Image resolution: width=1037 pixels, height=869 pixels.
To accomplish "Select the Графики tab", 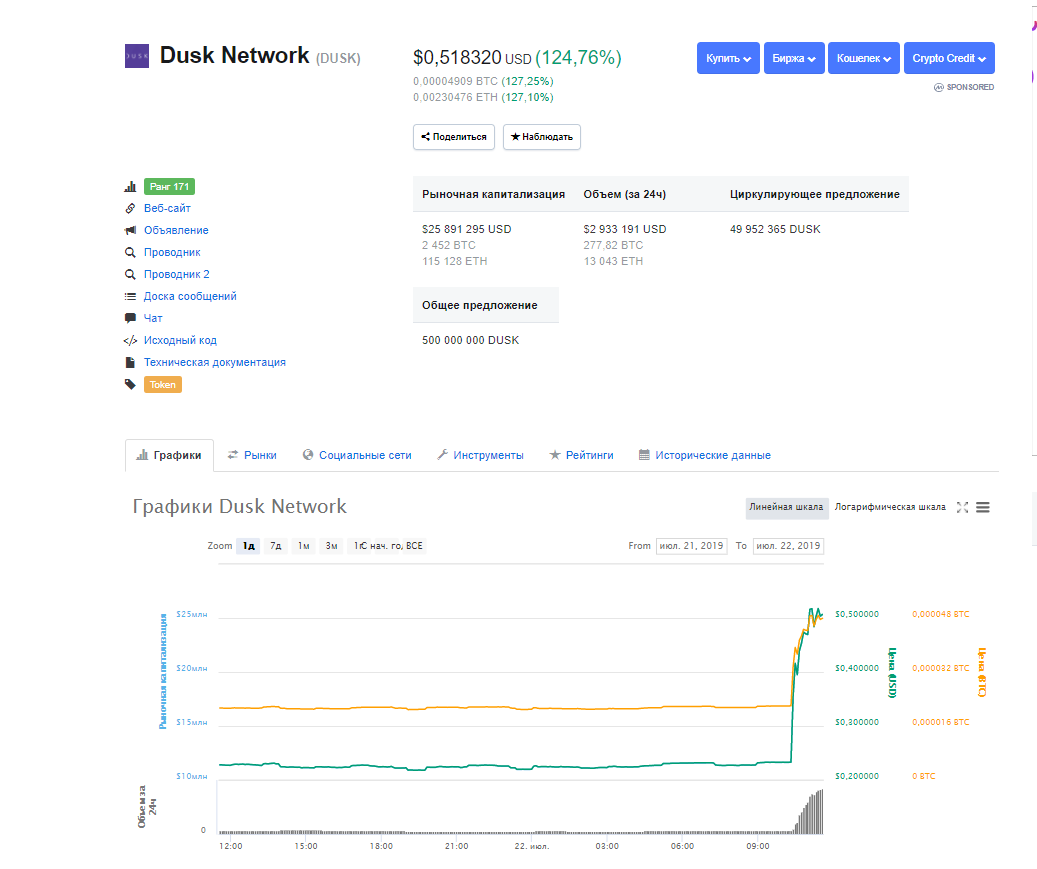I will pos(169,455).
